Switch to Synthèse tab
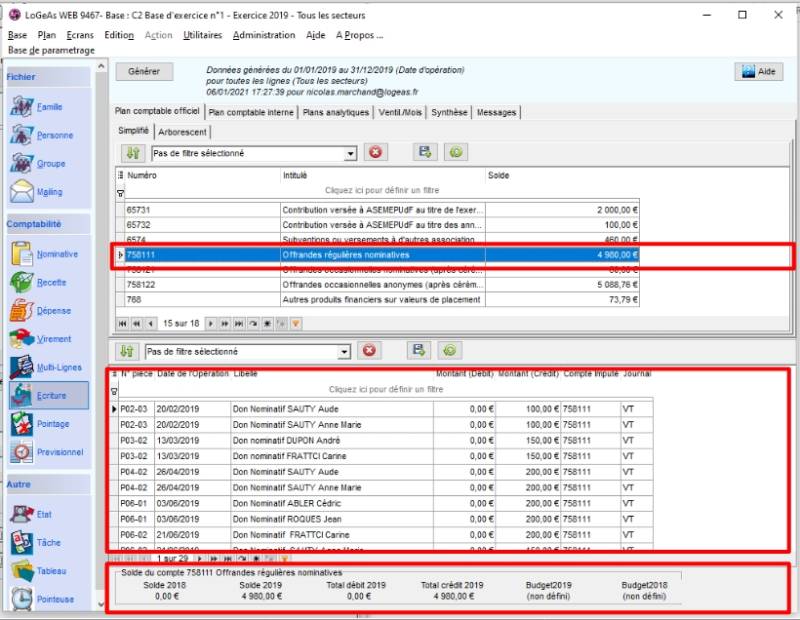The image size is (800, 620). pos(449,112)
